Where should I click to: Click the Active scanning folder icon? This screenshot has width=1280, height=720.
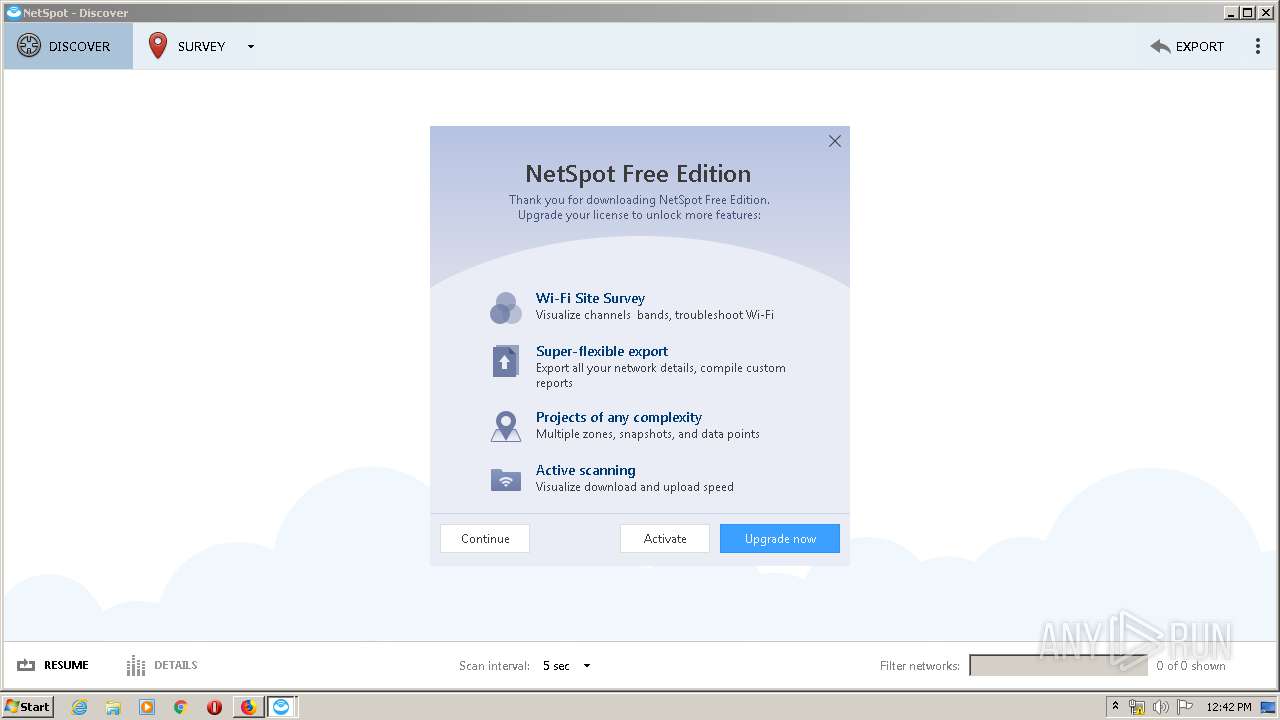506,480
